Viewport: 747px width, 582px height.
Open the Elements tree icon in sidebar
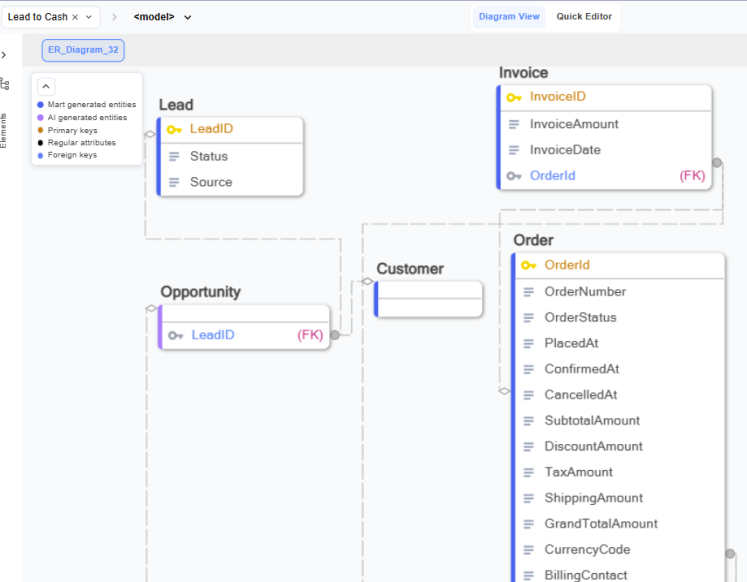tap(5, 84)
